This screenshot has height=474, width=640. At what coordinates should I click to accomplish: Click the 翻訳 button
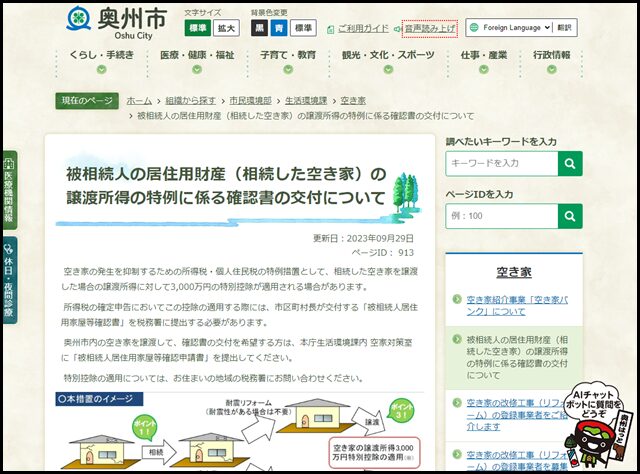pos(564,28)
